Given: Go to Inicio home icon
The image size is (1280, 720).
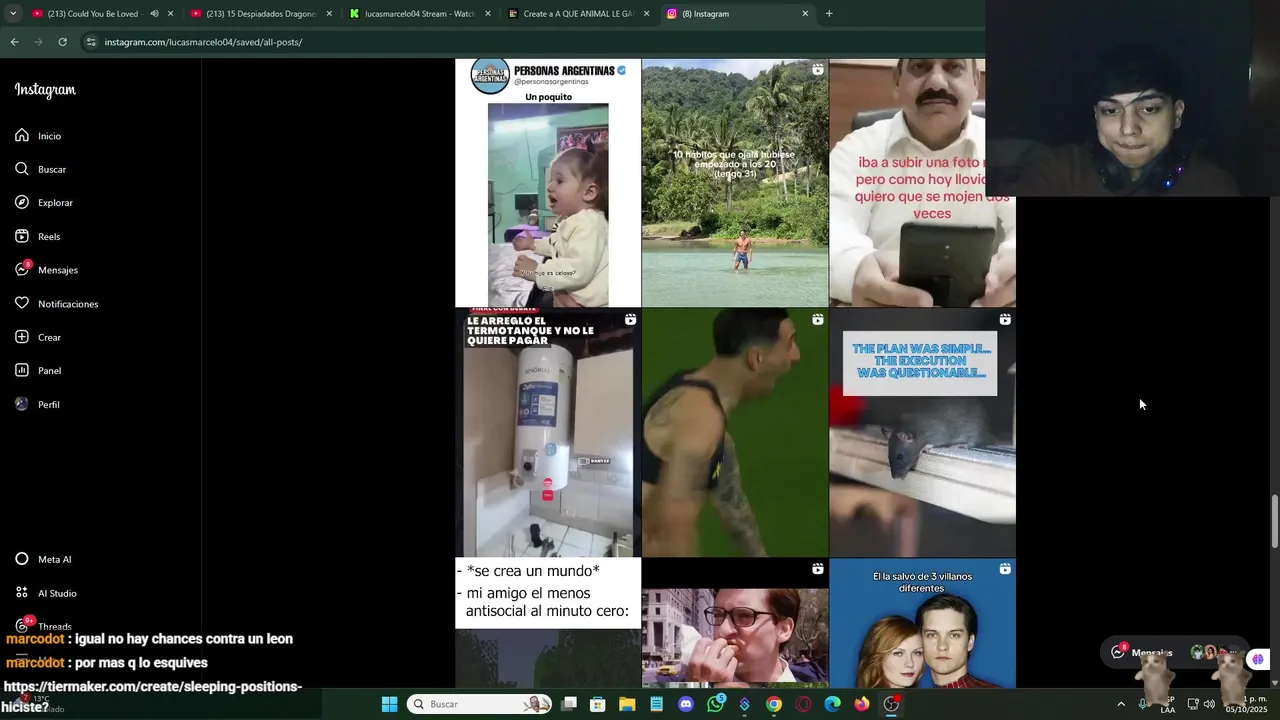Looking at the screenshot, I should (x=22, y=135).
